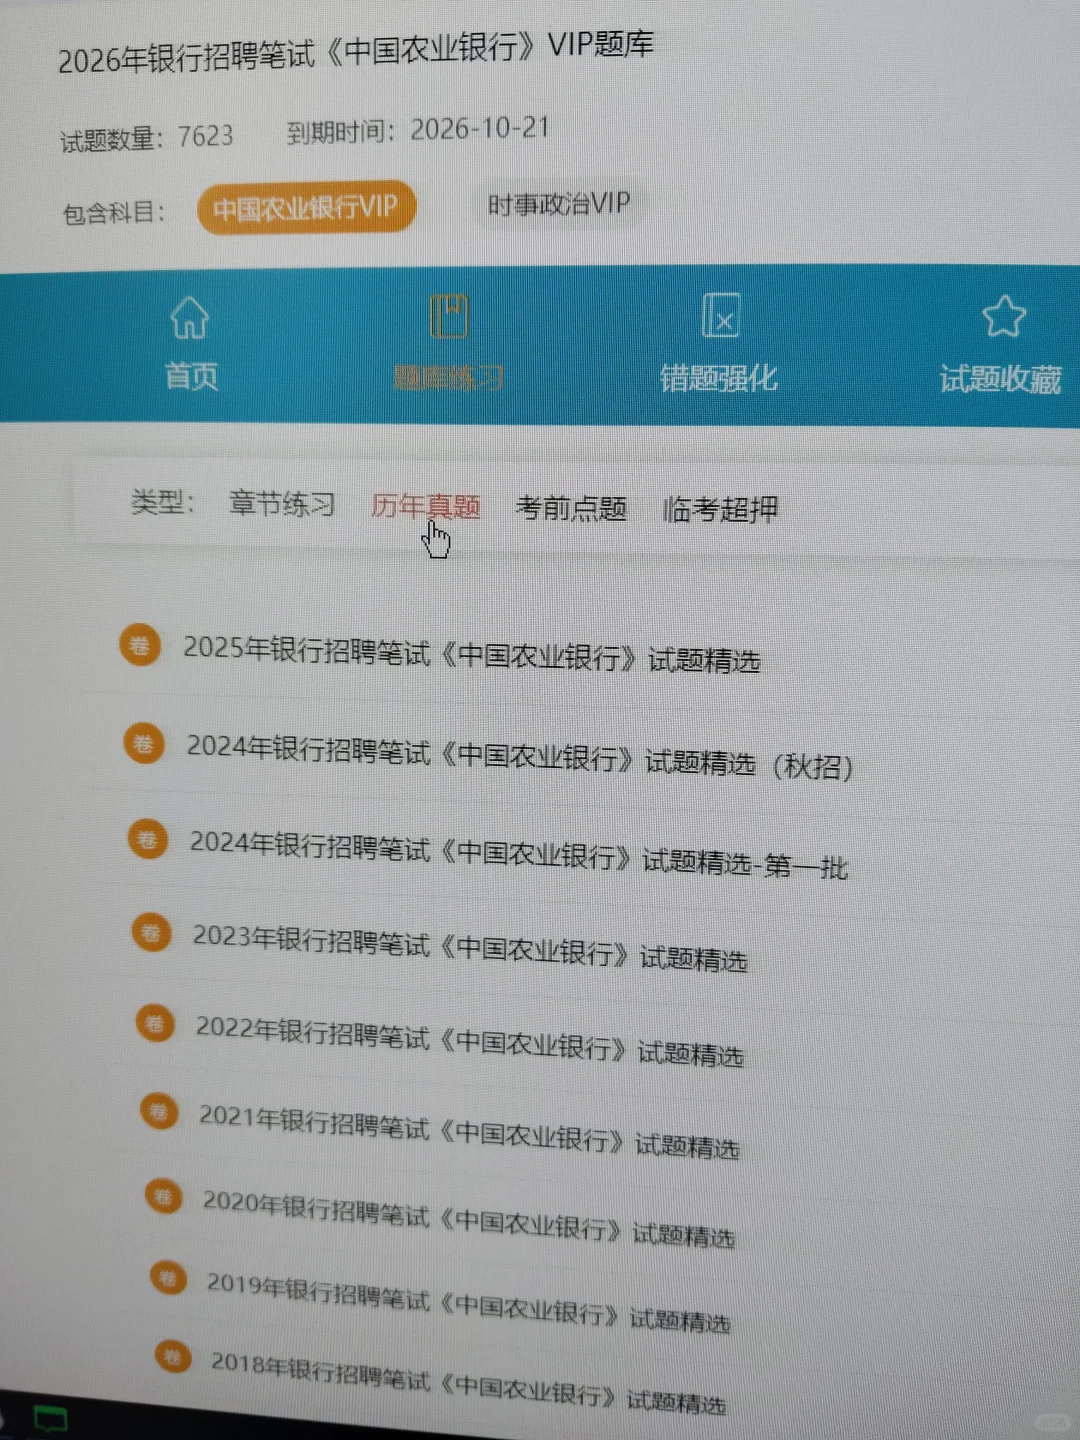Click the title 2026年银行招聘笔试《中国农业银行》VIP题库
Image resolution: width=1080 pixels, height=1440 pixels.
click(x=356, y=52)
